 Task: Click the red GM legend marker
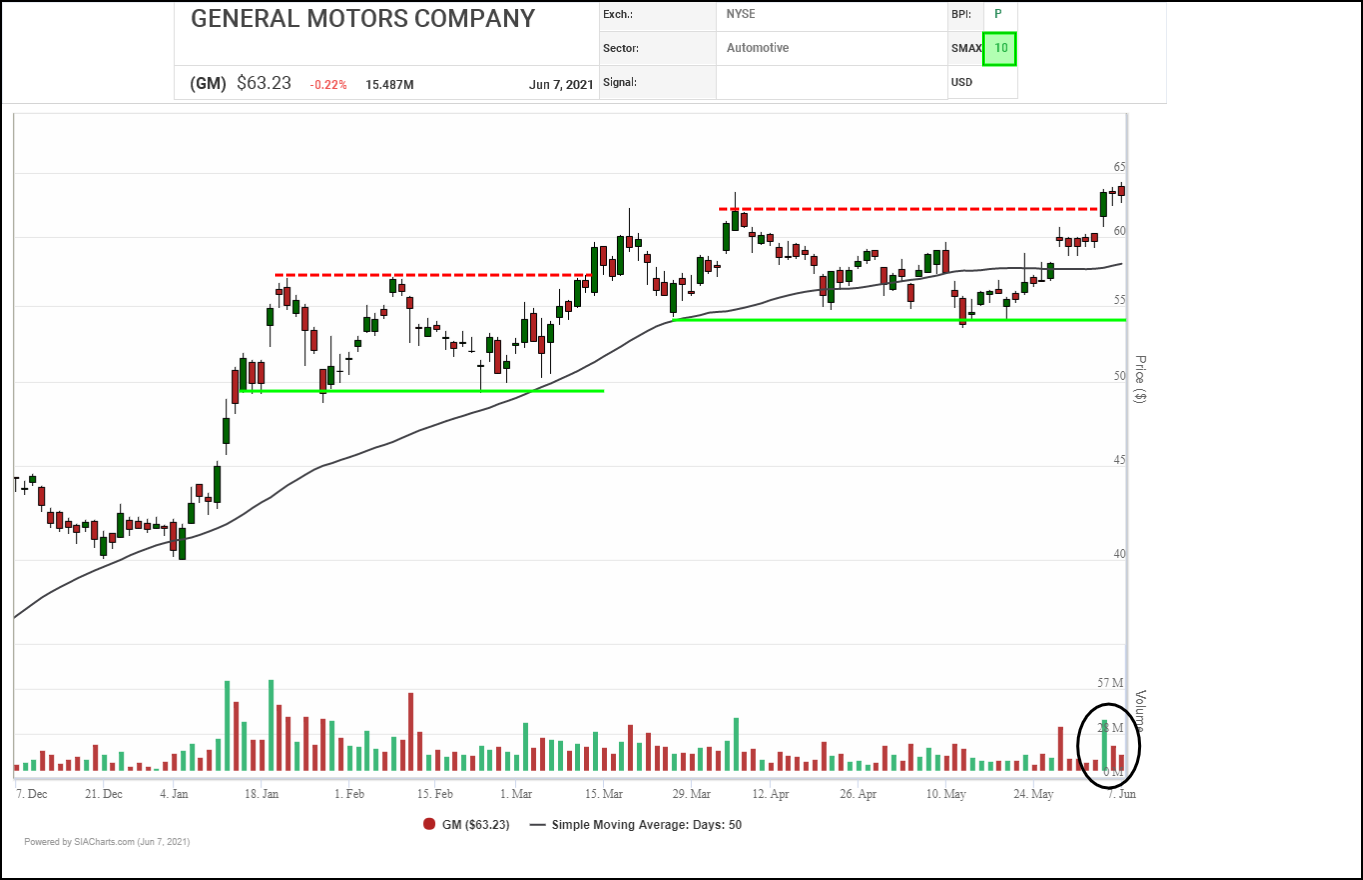tap(429, 825)
